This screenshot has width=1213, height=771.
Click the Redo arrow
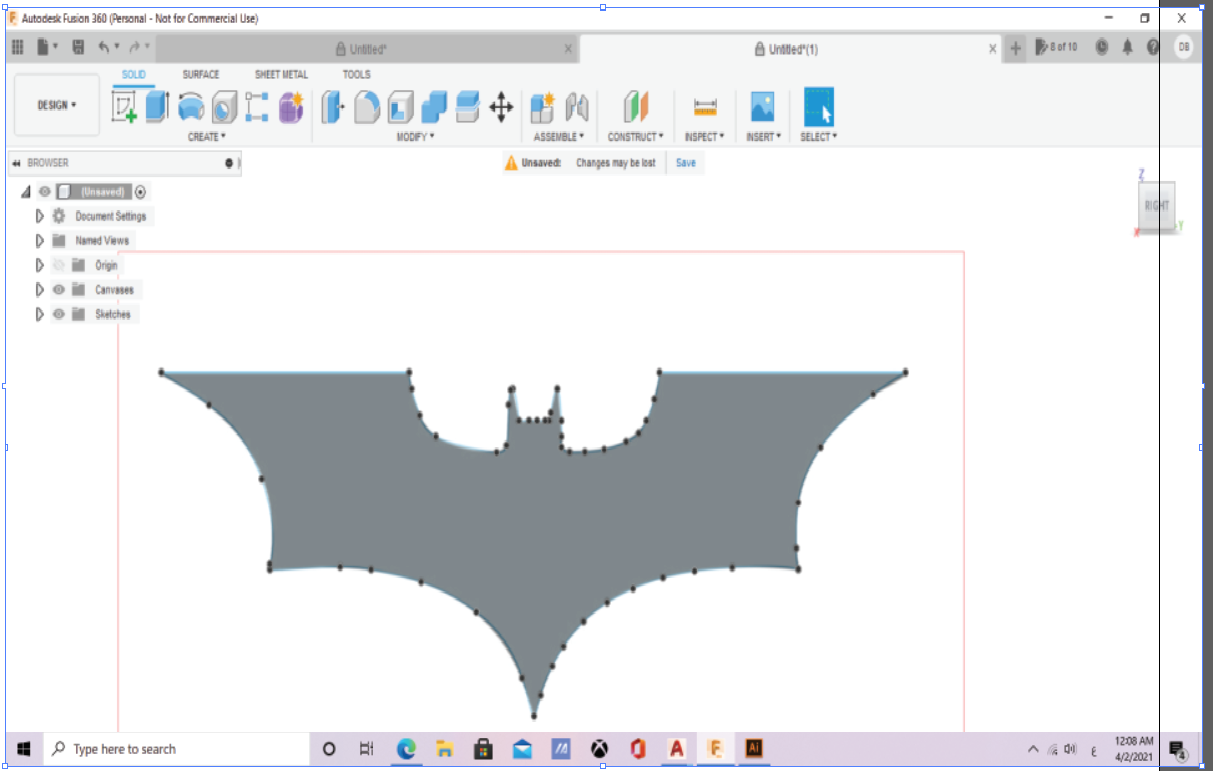tap(134, 47)
